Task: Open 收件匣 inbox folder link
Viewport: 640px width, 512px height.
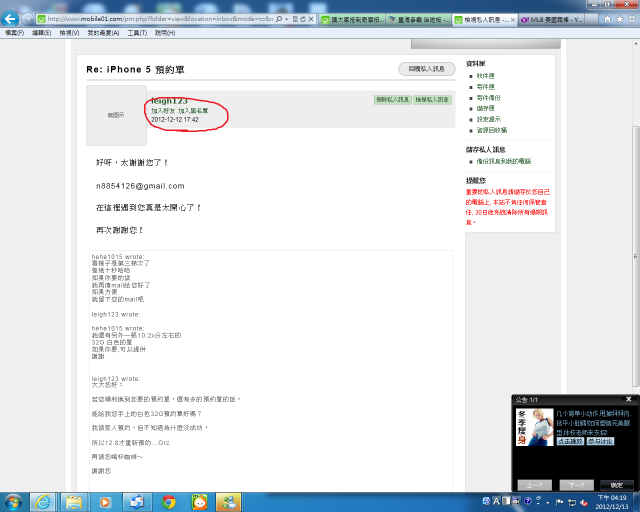Action: [x=486, y=76]
